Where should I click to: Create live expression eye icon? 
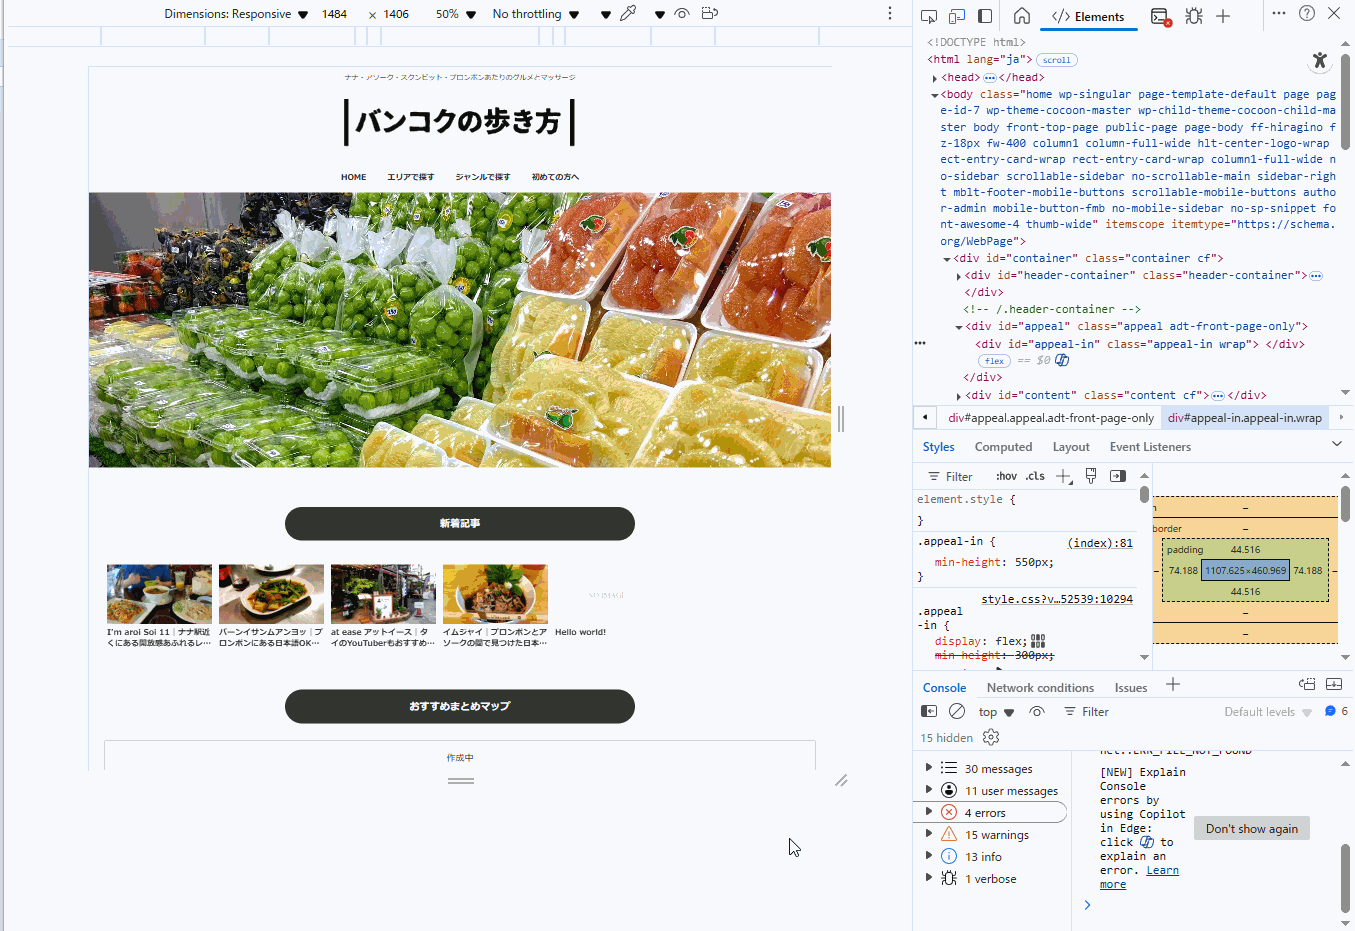coord(1037,712)
